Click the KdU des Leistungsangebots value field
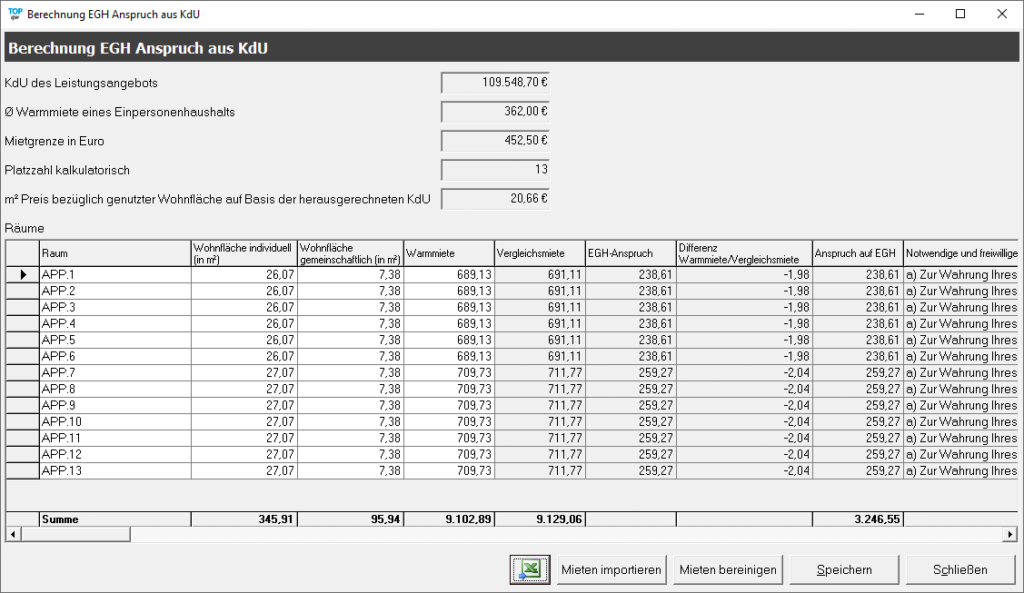This screenshot has width=1024, height=593. [x=496, y=83]
